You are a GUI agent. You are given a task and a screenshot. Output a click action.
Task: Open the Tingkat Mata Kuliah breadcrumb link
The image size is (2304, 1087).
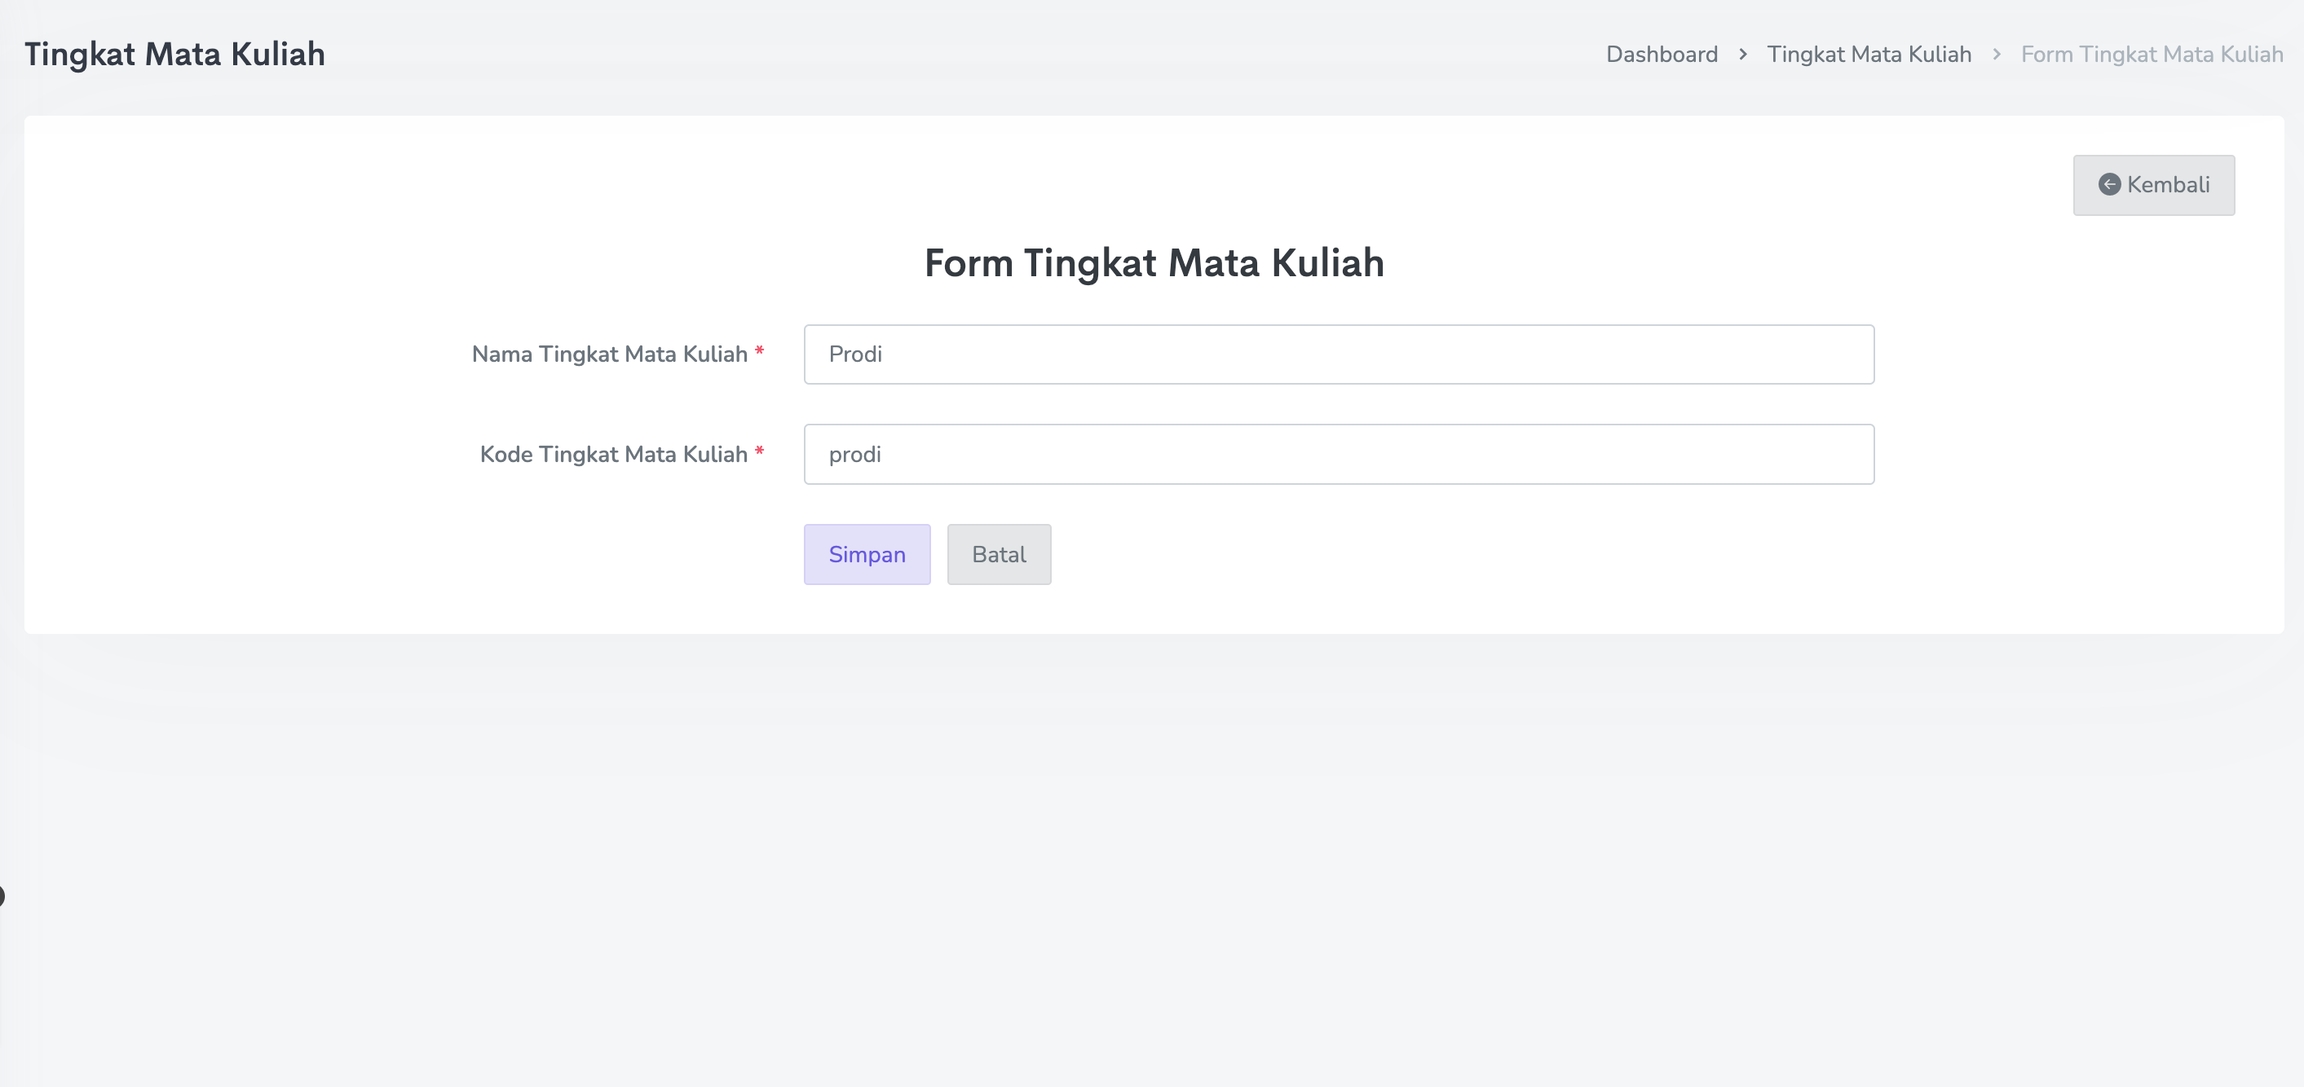(x=1868, y=54)
